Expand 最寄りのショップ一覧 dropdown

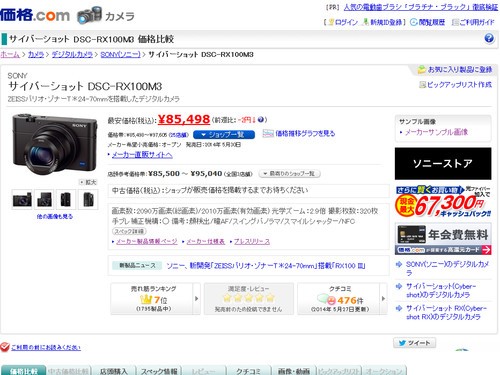[x=290, y=174]
